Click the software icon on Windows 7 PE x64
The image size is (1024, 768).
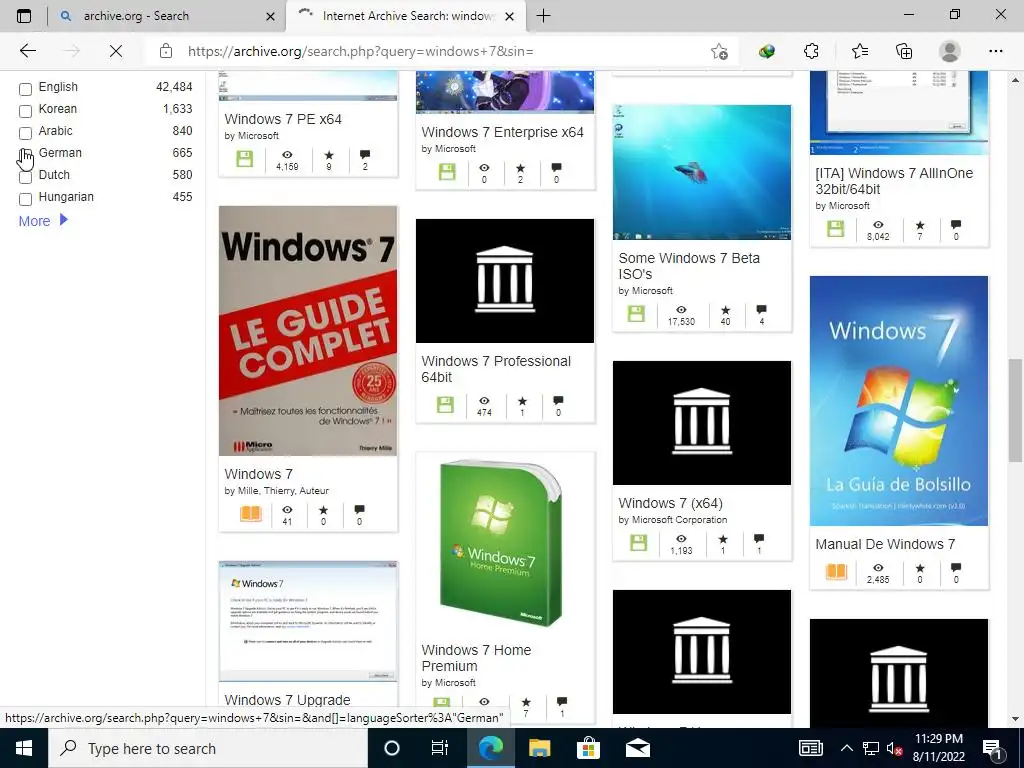pyautogui.click(x=244, y=159)
